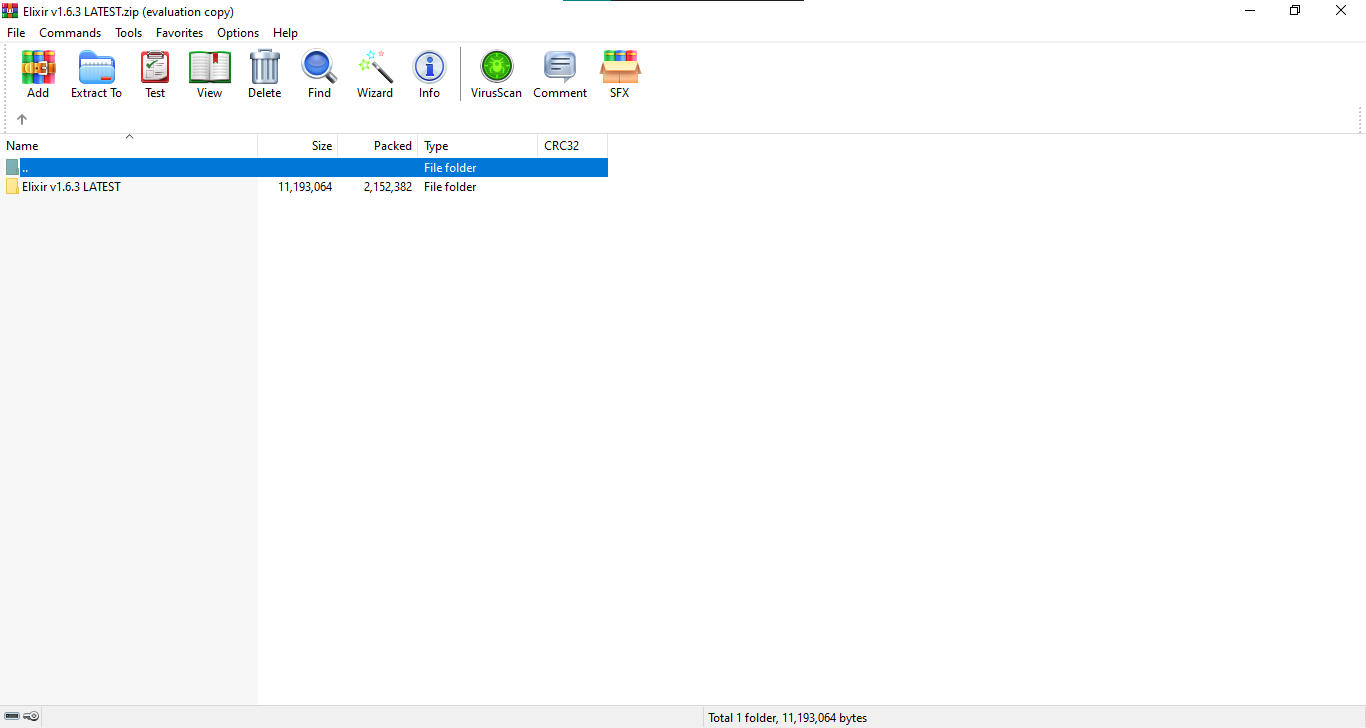Image resolution: width=1366 pixels, height=728 pixels.
Task: Click the status bar total bytes text
Action: (788, 718)
